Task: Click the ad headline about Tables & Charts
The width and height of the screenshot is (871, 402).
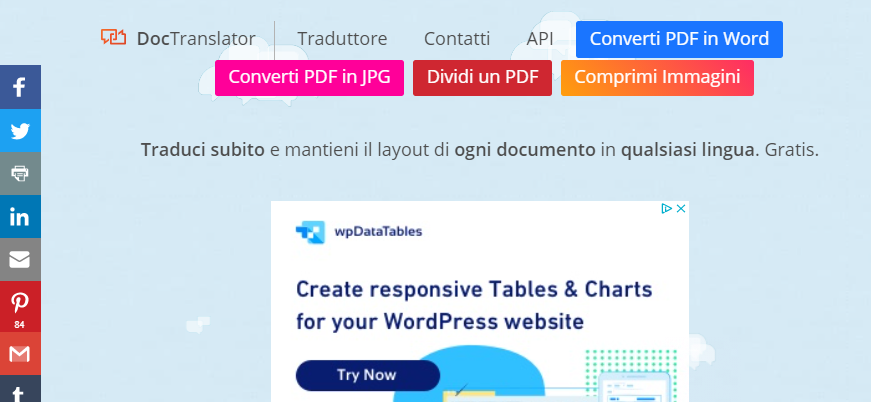Action: point(474,305)
